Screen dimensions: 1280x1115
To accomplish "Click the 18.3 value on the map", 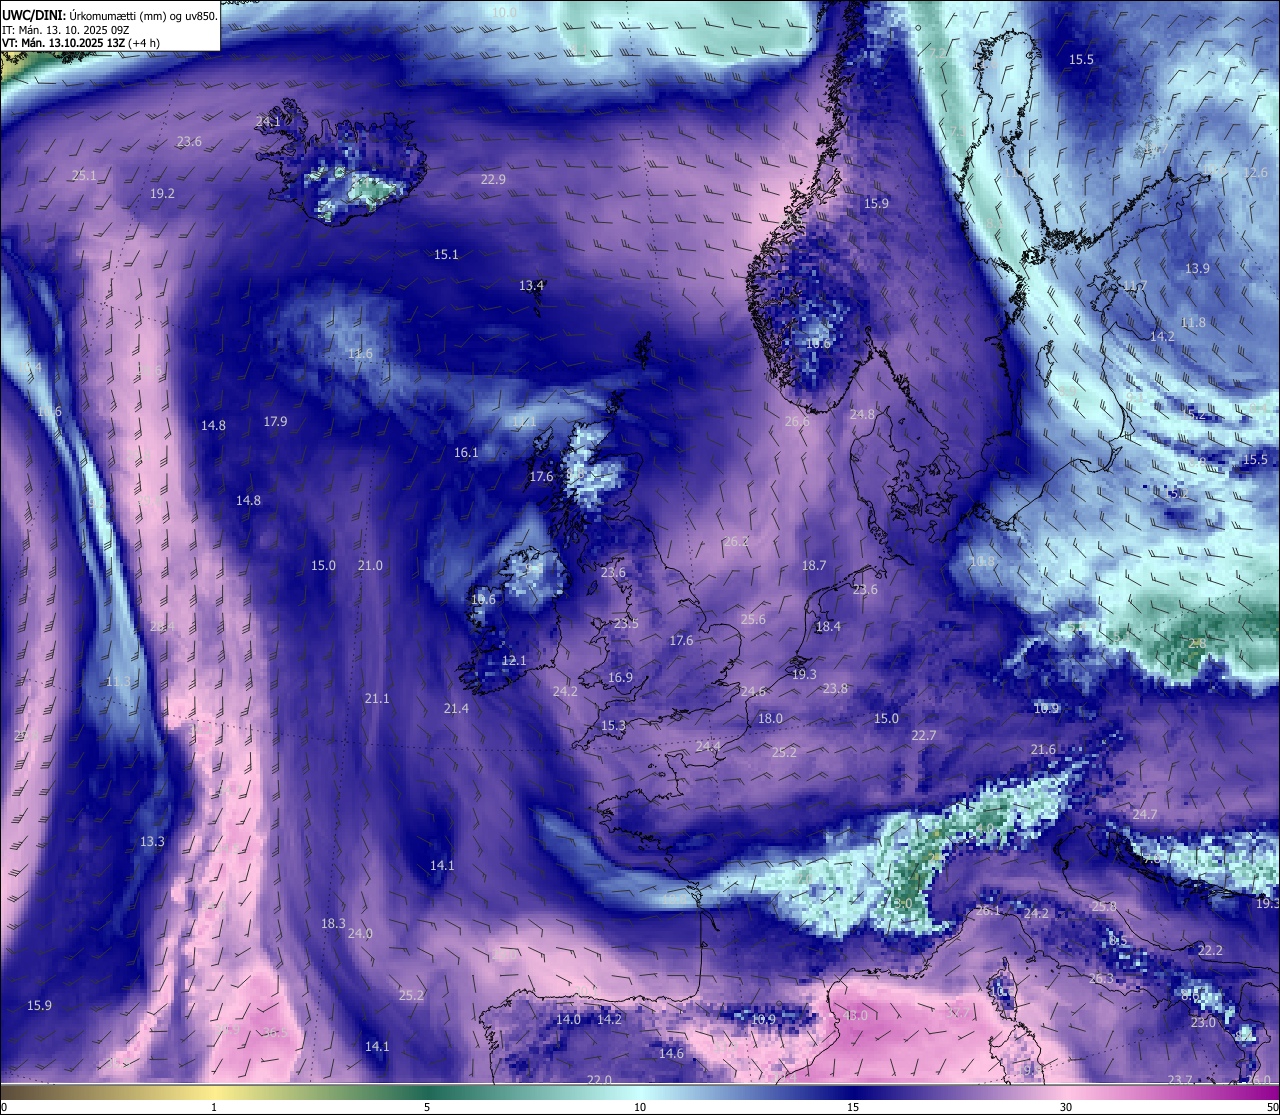I will coord(333,924).
